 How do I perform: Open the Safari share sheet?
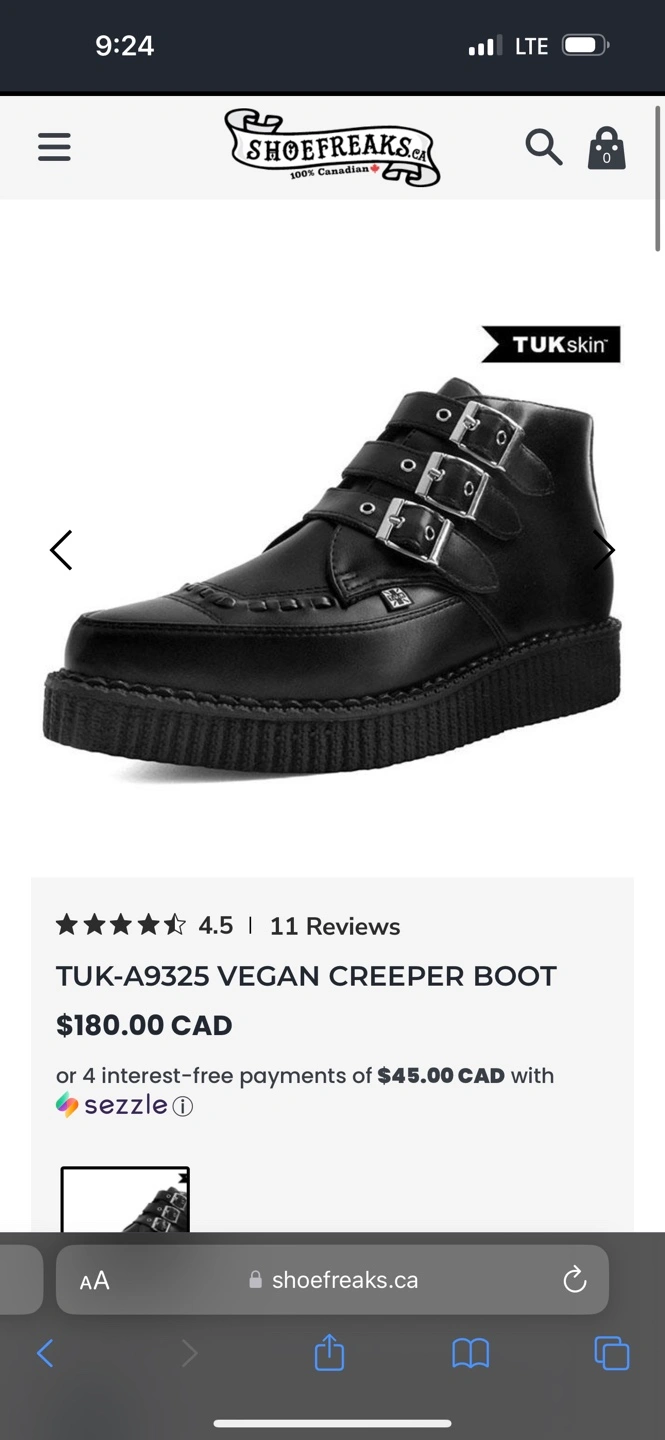point(329,1354)
